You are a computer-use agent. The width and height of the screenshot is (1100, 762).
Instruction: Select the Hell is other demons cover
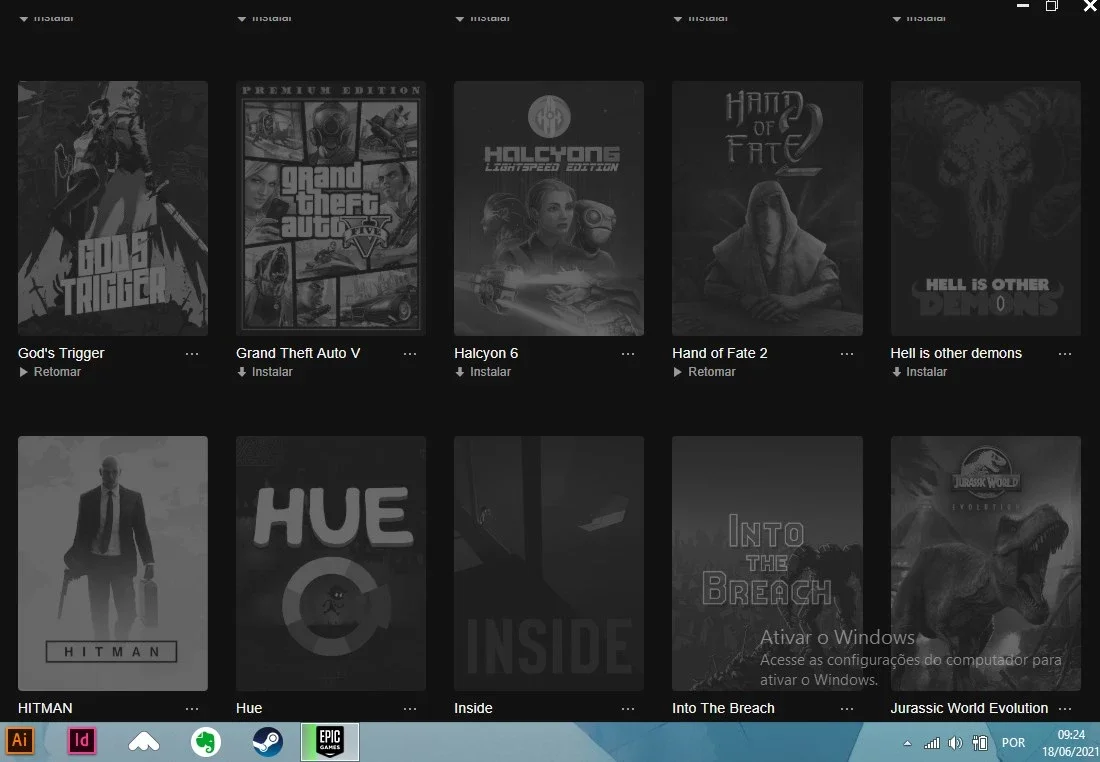(x=986, y=208)
